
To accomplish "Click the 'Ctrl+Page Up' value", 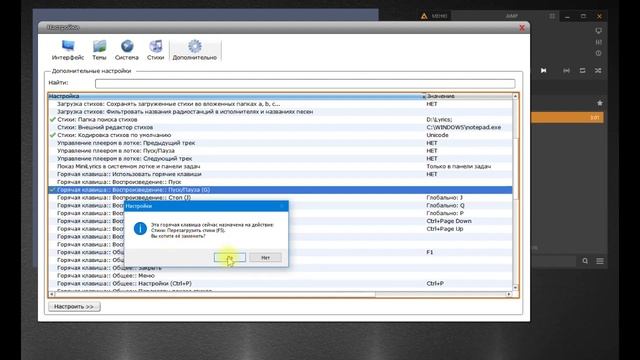I will coord(445,229).
